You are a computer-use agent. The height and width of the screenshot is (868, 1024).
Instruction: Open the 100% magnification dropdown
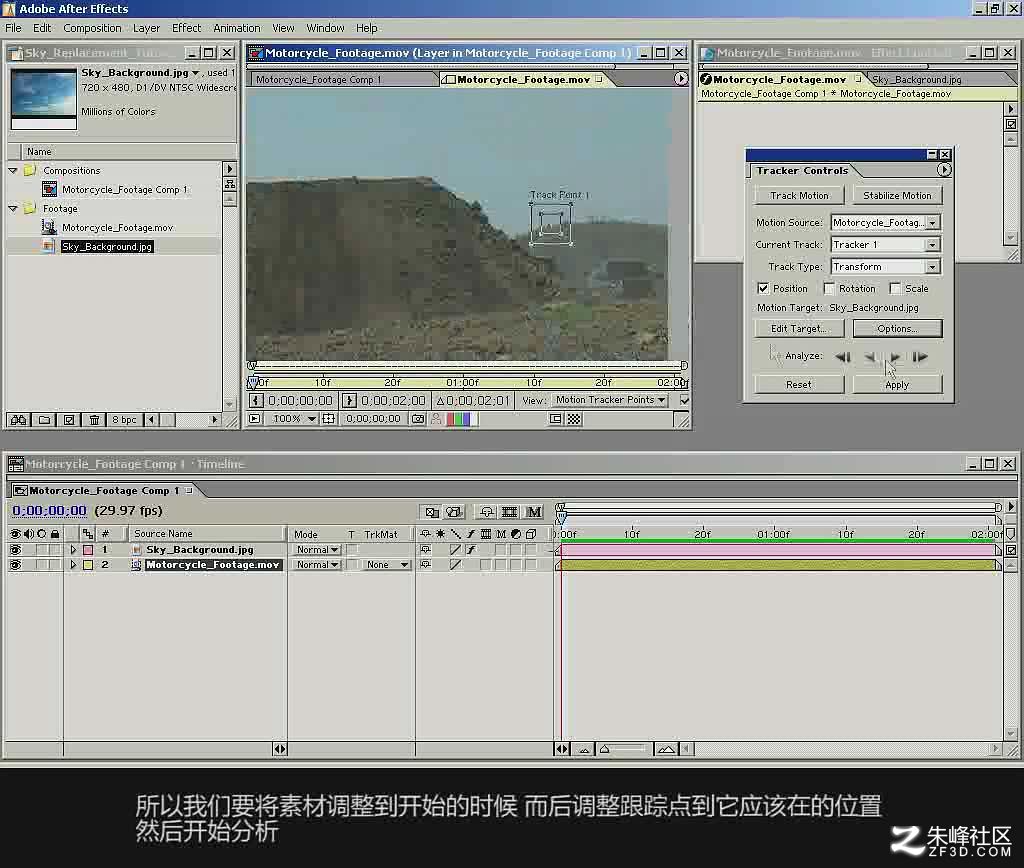(294, 419)
